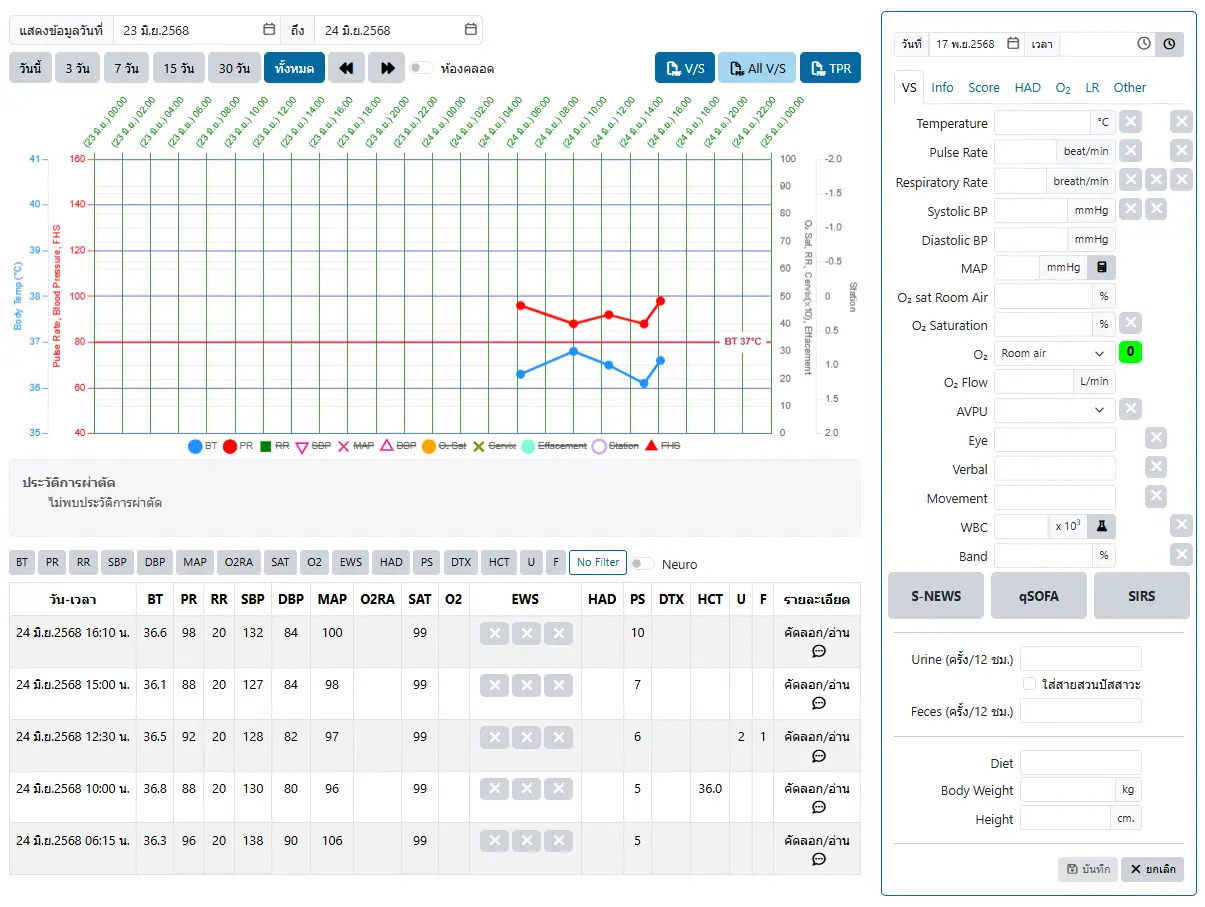
Task: Open calendar for start date 23 มิ.ย.2568
Action: click(x=269, y=30)
